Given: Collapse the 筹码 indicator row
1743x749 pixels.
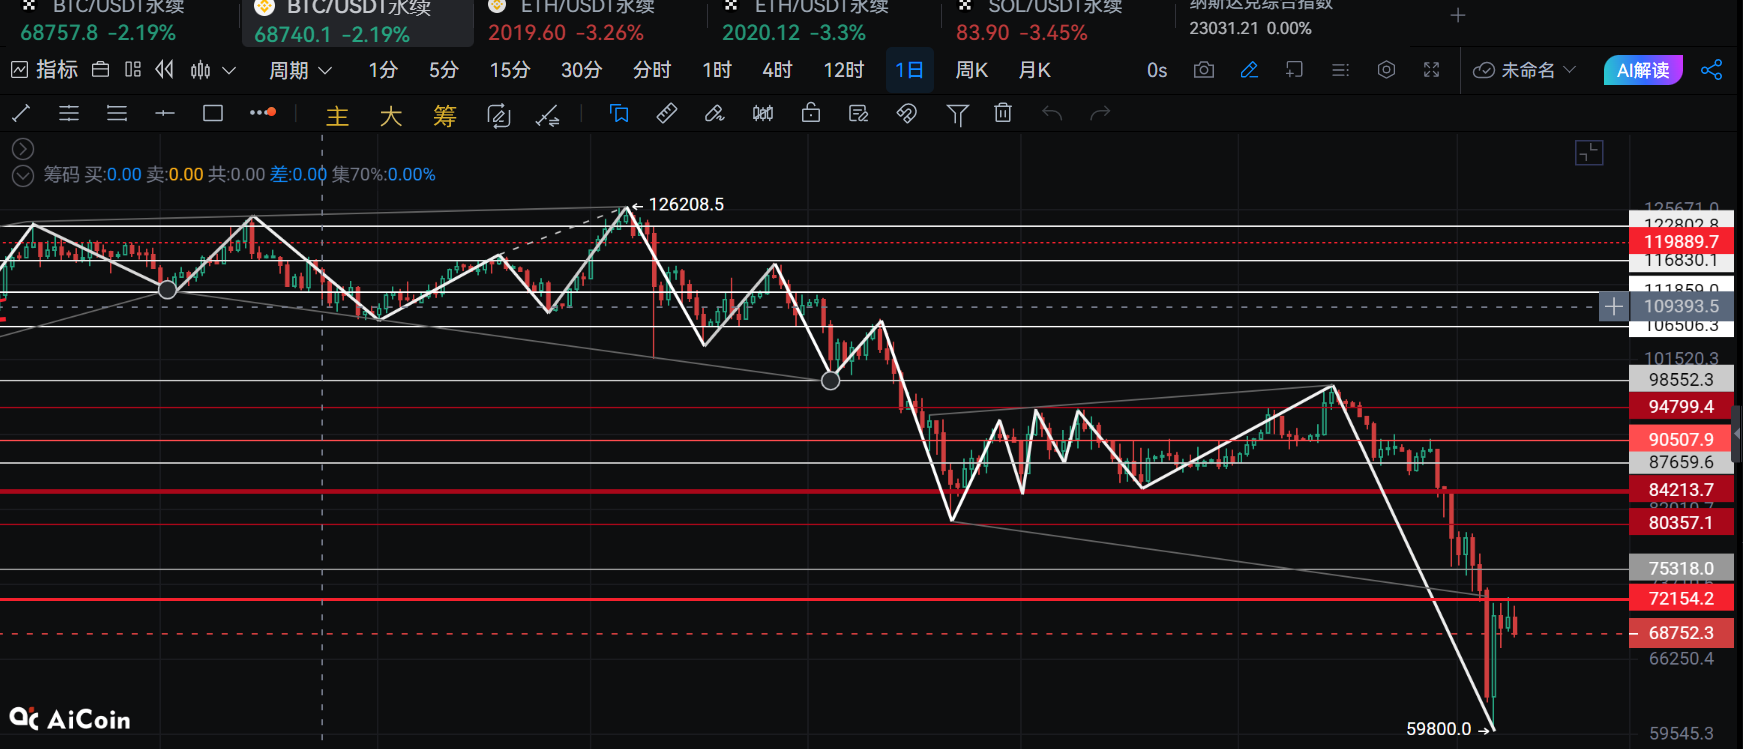Looking at the screenshot, I should coord(22,176).
